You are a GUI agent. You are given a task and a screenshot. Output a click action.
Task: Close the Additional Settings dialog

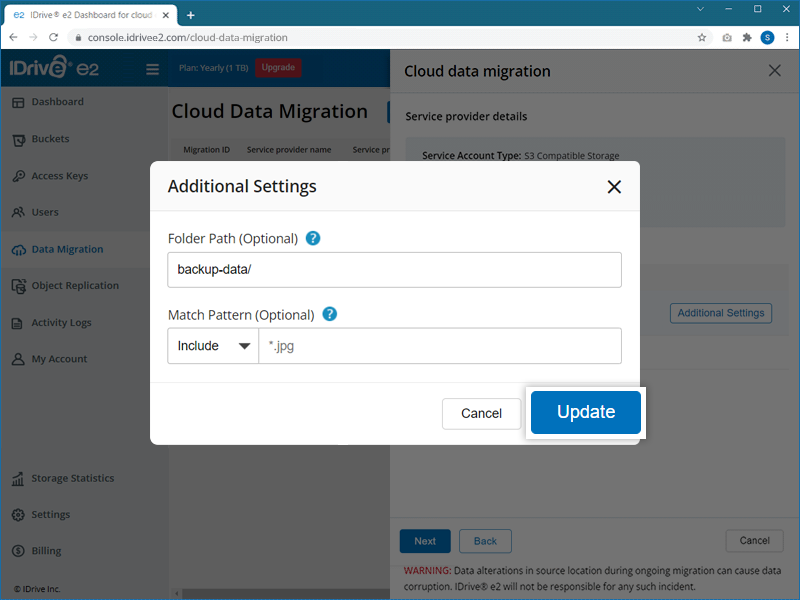(x=614, y=187)
